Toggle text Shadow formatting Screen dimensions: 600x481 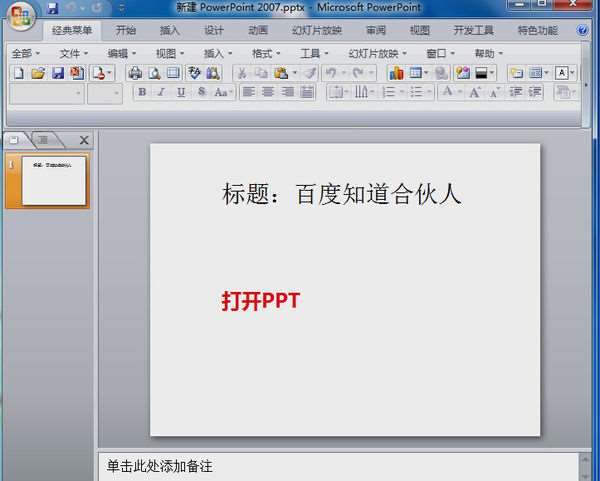(x=201, y=92)
